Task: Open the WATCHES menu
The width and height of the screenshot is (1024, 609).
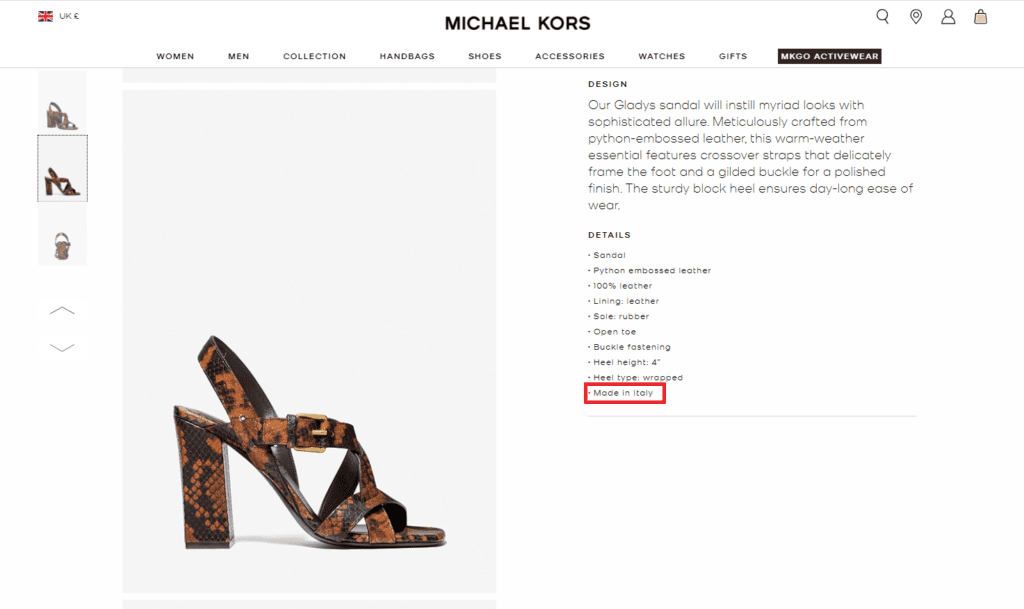Action: click(661, 56)
